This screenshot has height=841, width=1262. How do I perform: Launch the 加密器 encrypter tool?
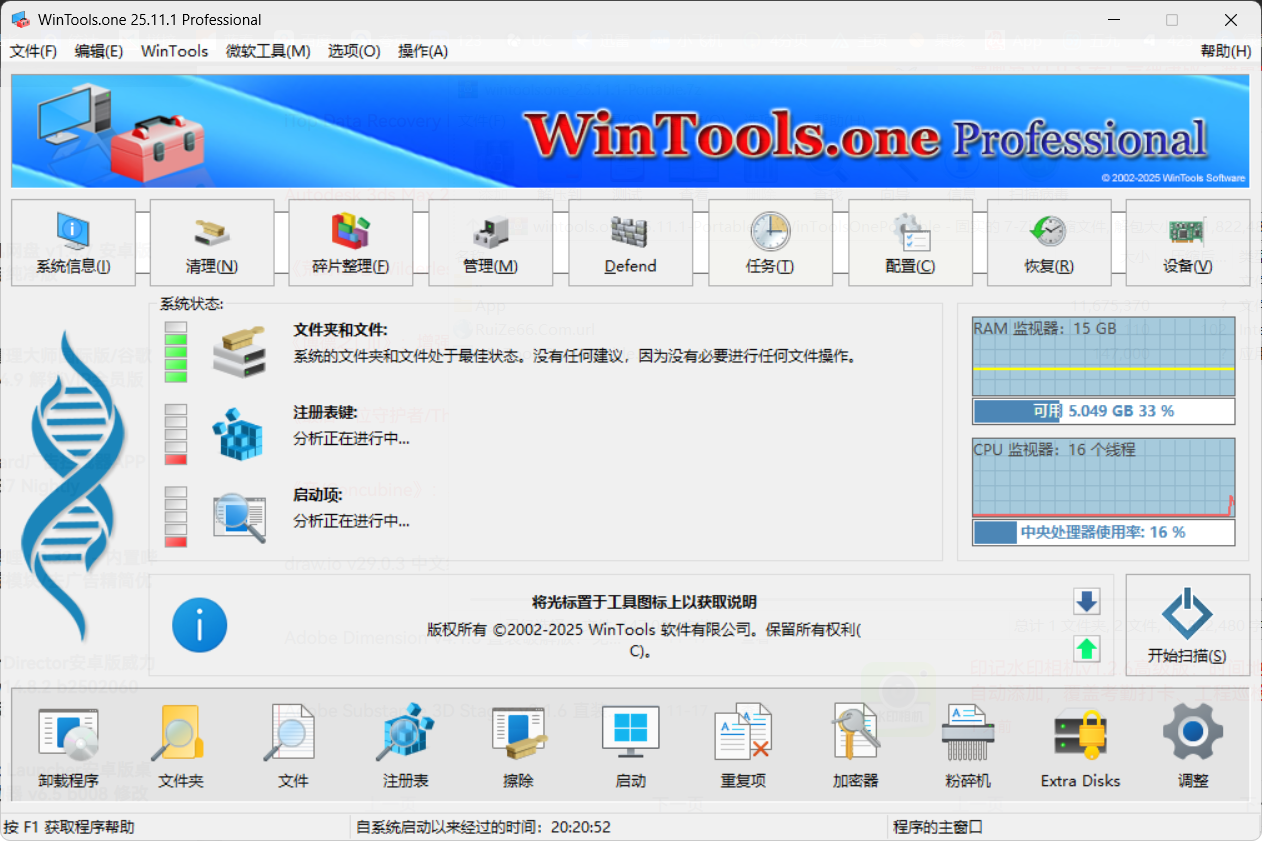coord(856,746)
